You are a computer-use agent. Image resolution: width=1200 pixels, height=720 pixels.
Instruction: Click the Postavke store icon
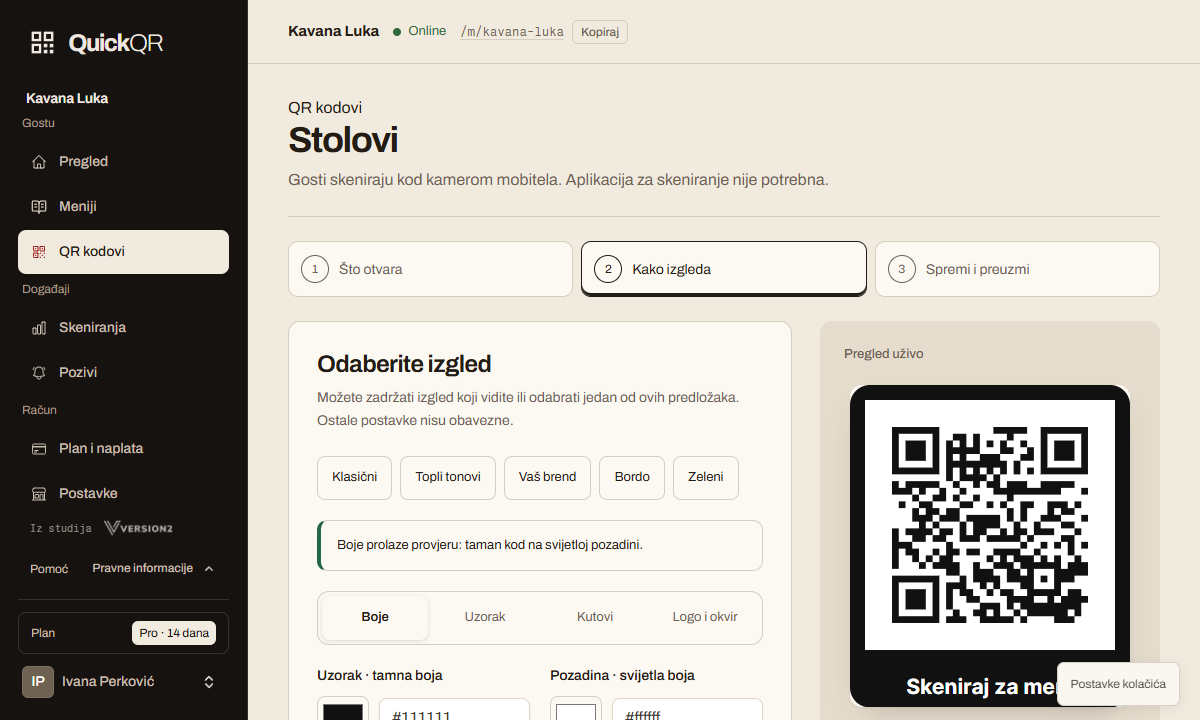(39, 494)
